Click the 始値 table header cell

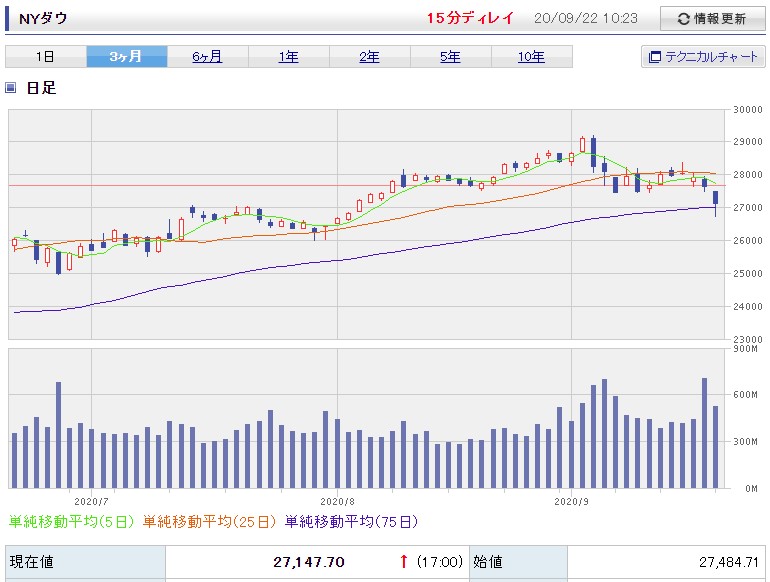[519, 562]
